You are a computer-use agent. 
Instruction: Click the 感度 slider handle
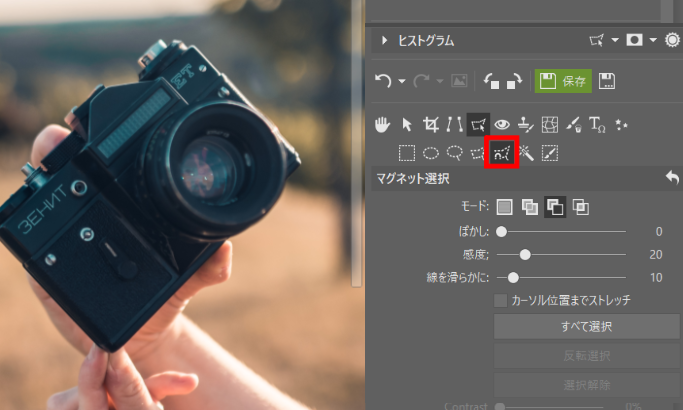[525, 254]
